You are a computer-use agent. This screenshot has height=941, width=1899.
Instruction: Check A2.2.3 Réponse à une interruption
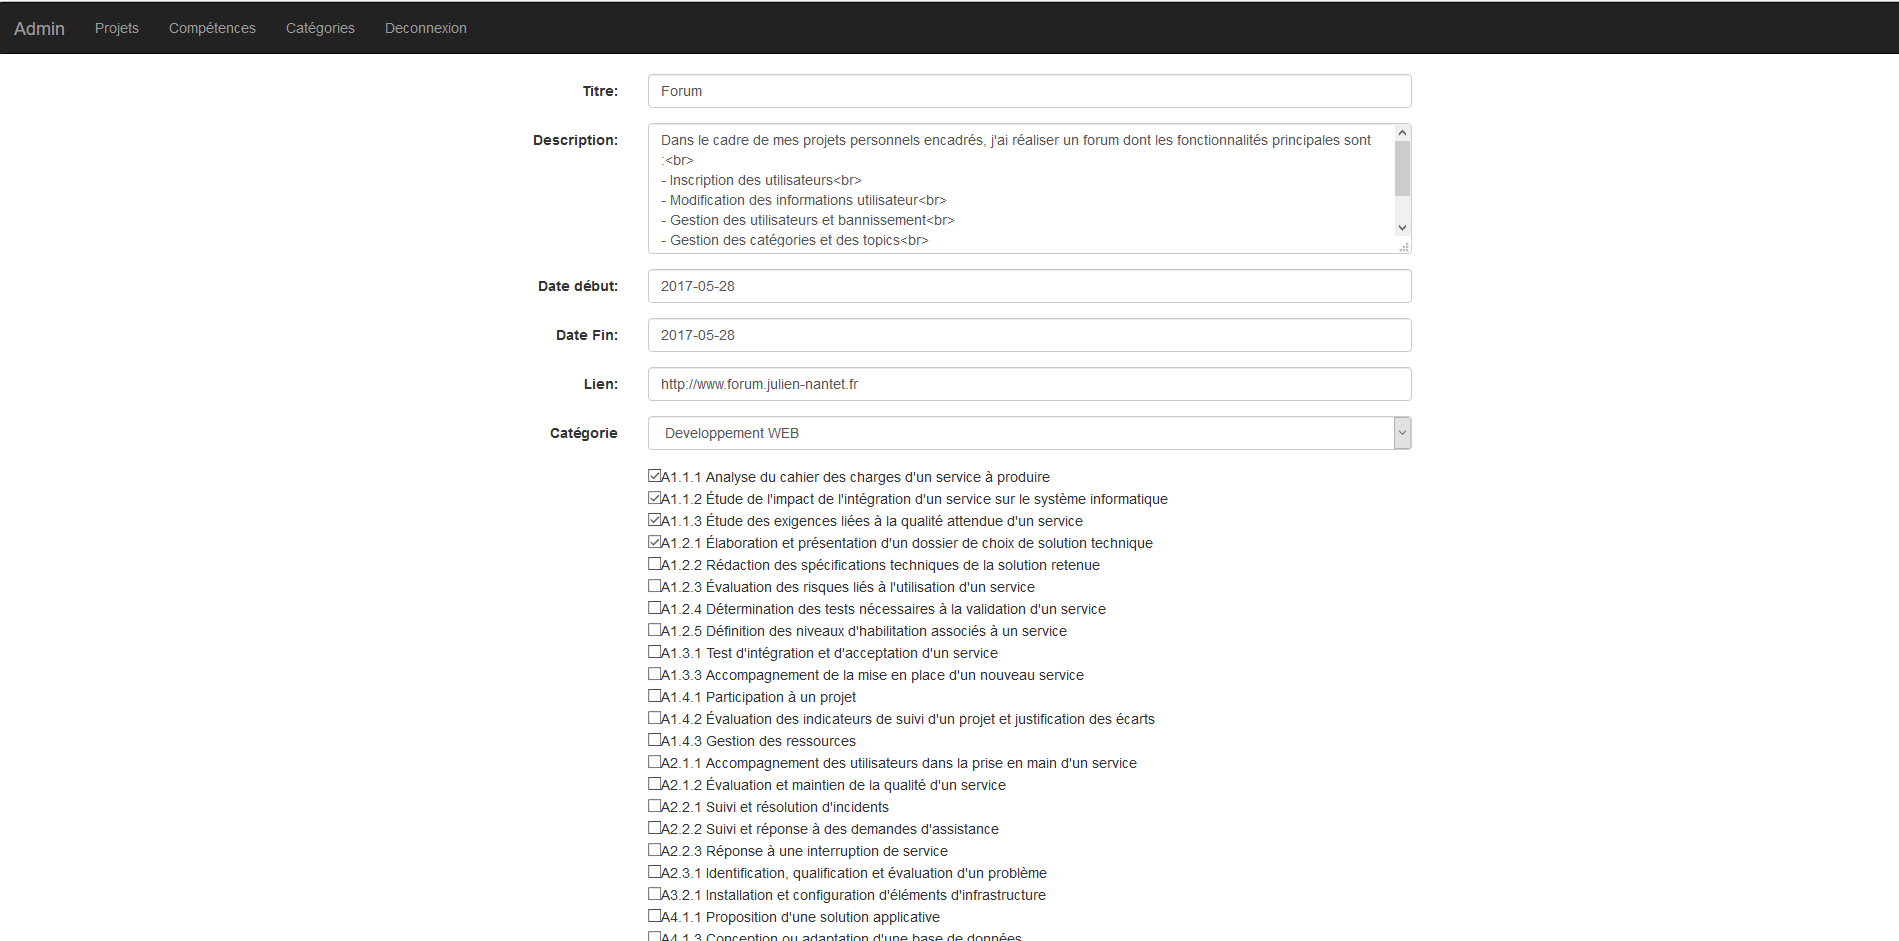(654, 850)
